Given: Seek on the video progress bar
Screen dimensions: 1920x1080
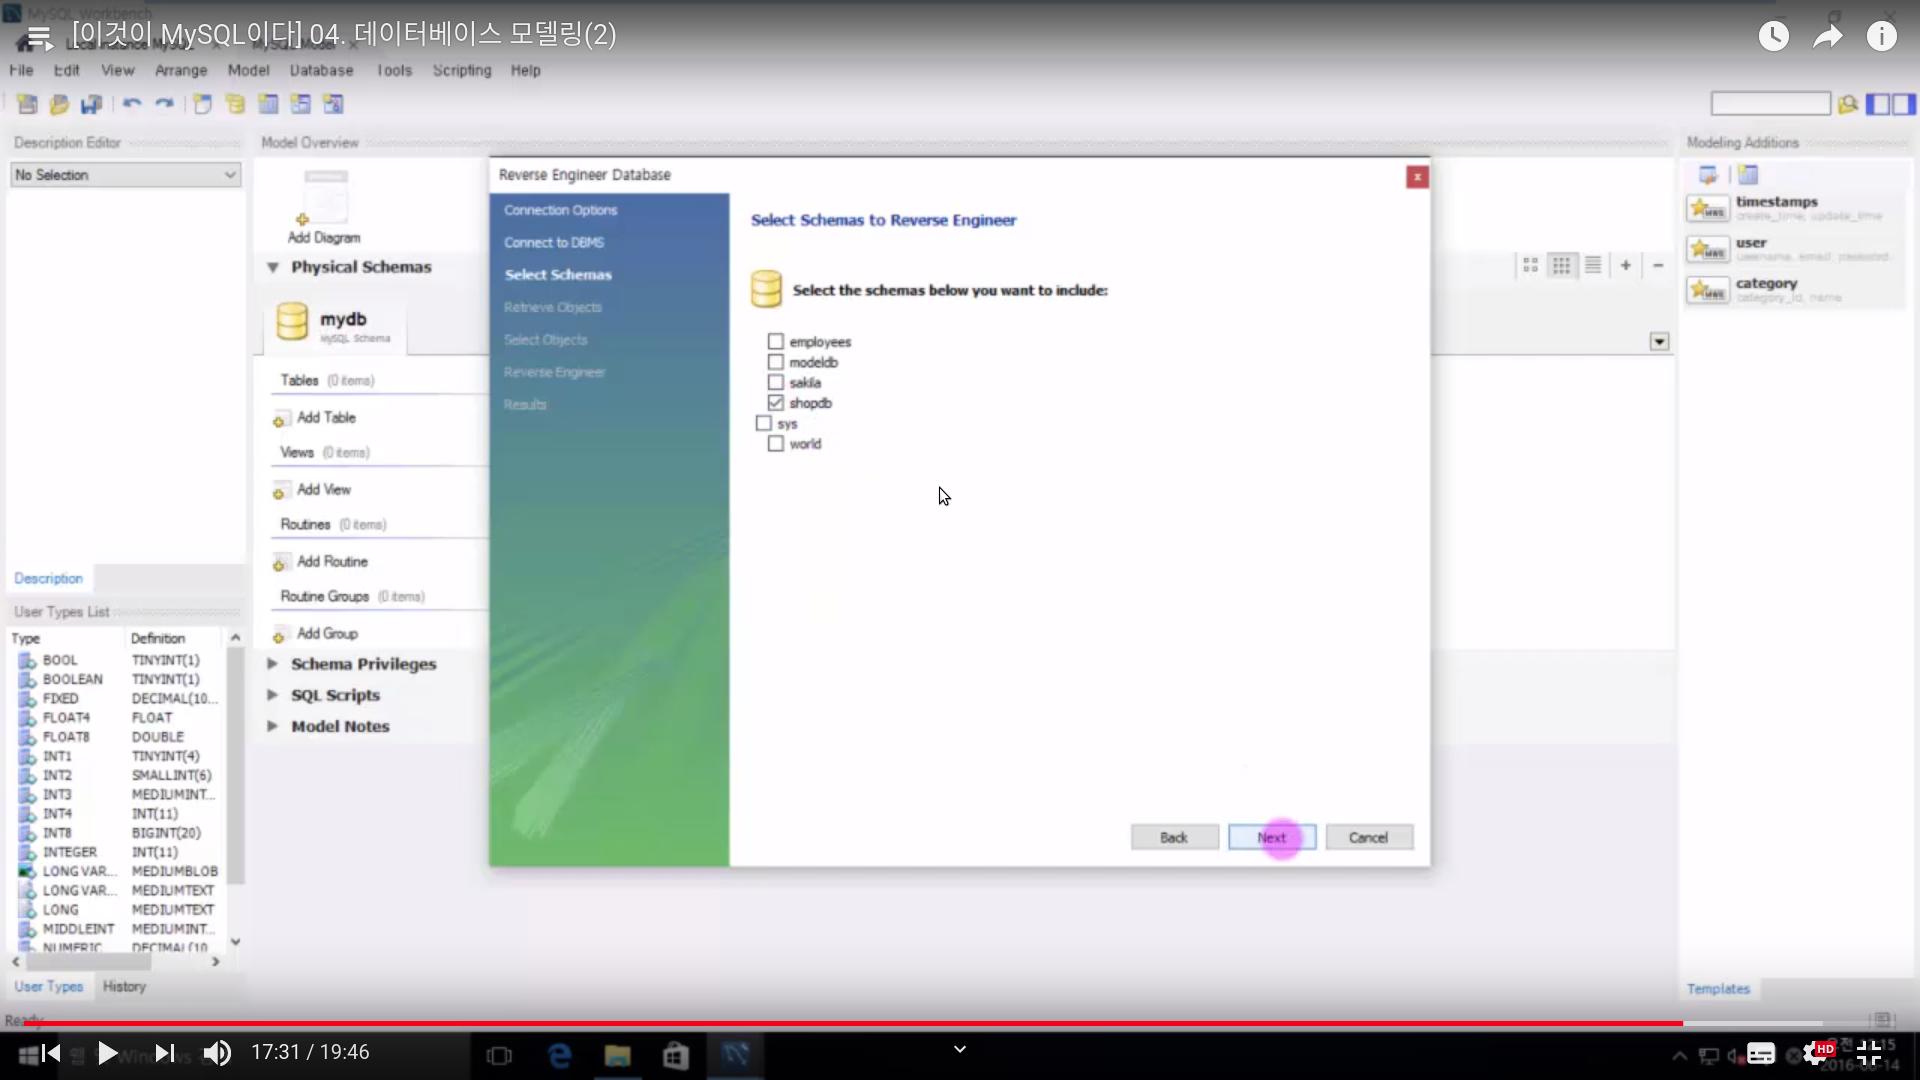Looking at the screenshot, I should pyautogui.click(x=960, y=1023).
